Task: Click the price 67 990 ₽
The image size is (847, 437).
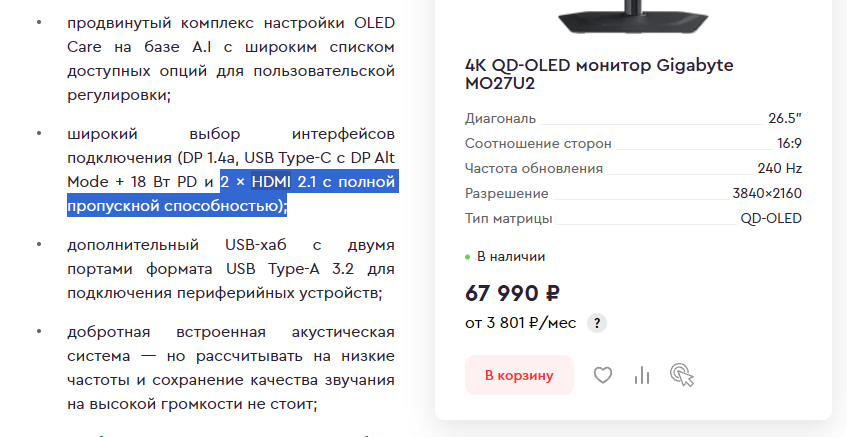Action: point(512,293)
